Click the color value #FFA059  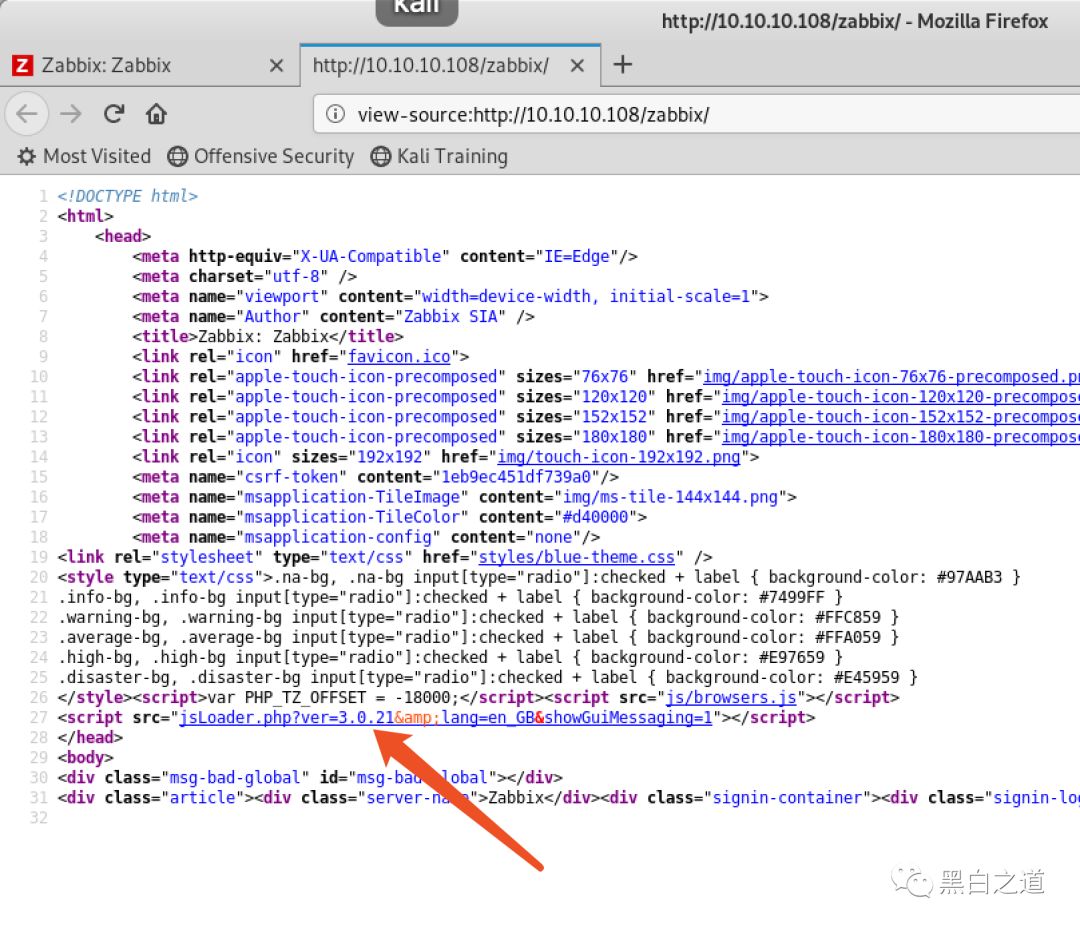(x=847, y=637)
